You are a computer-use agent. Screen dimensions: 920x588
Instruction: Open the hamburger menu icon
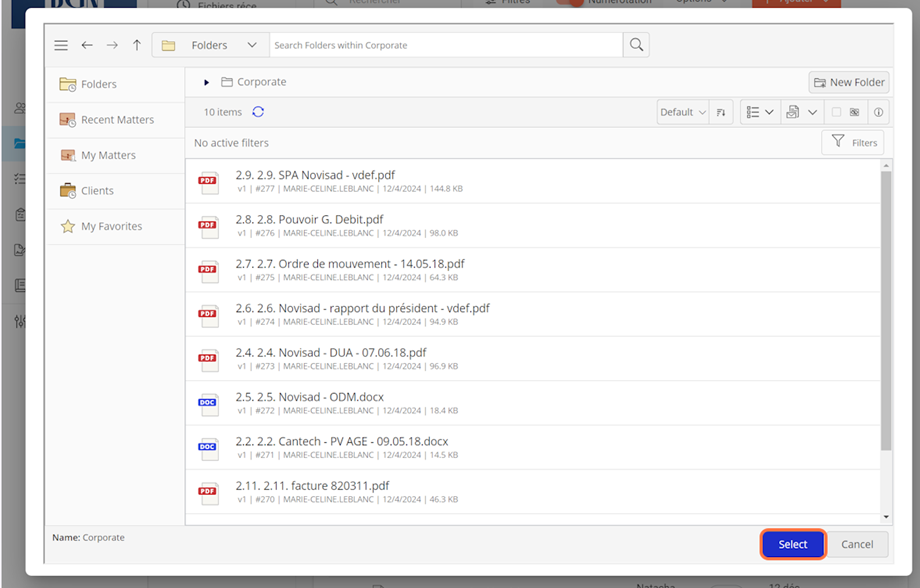click(61, 45)
